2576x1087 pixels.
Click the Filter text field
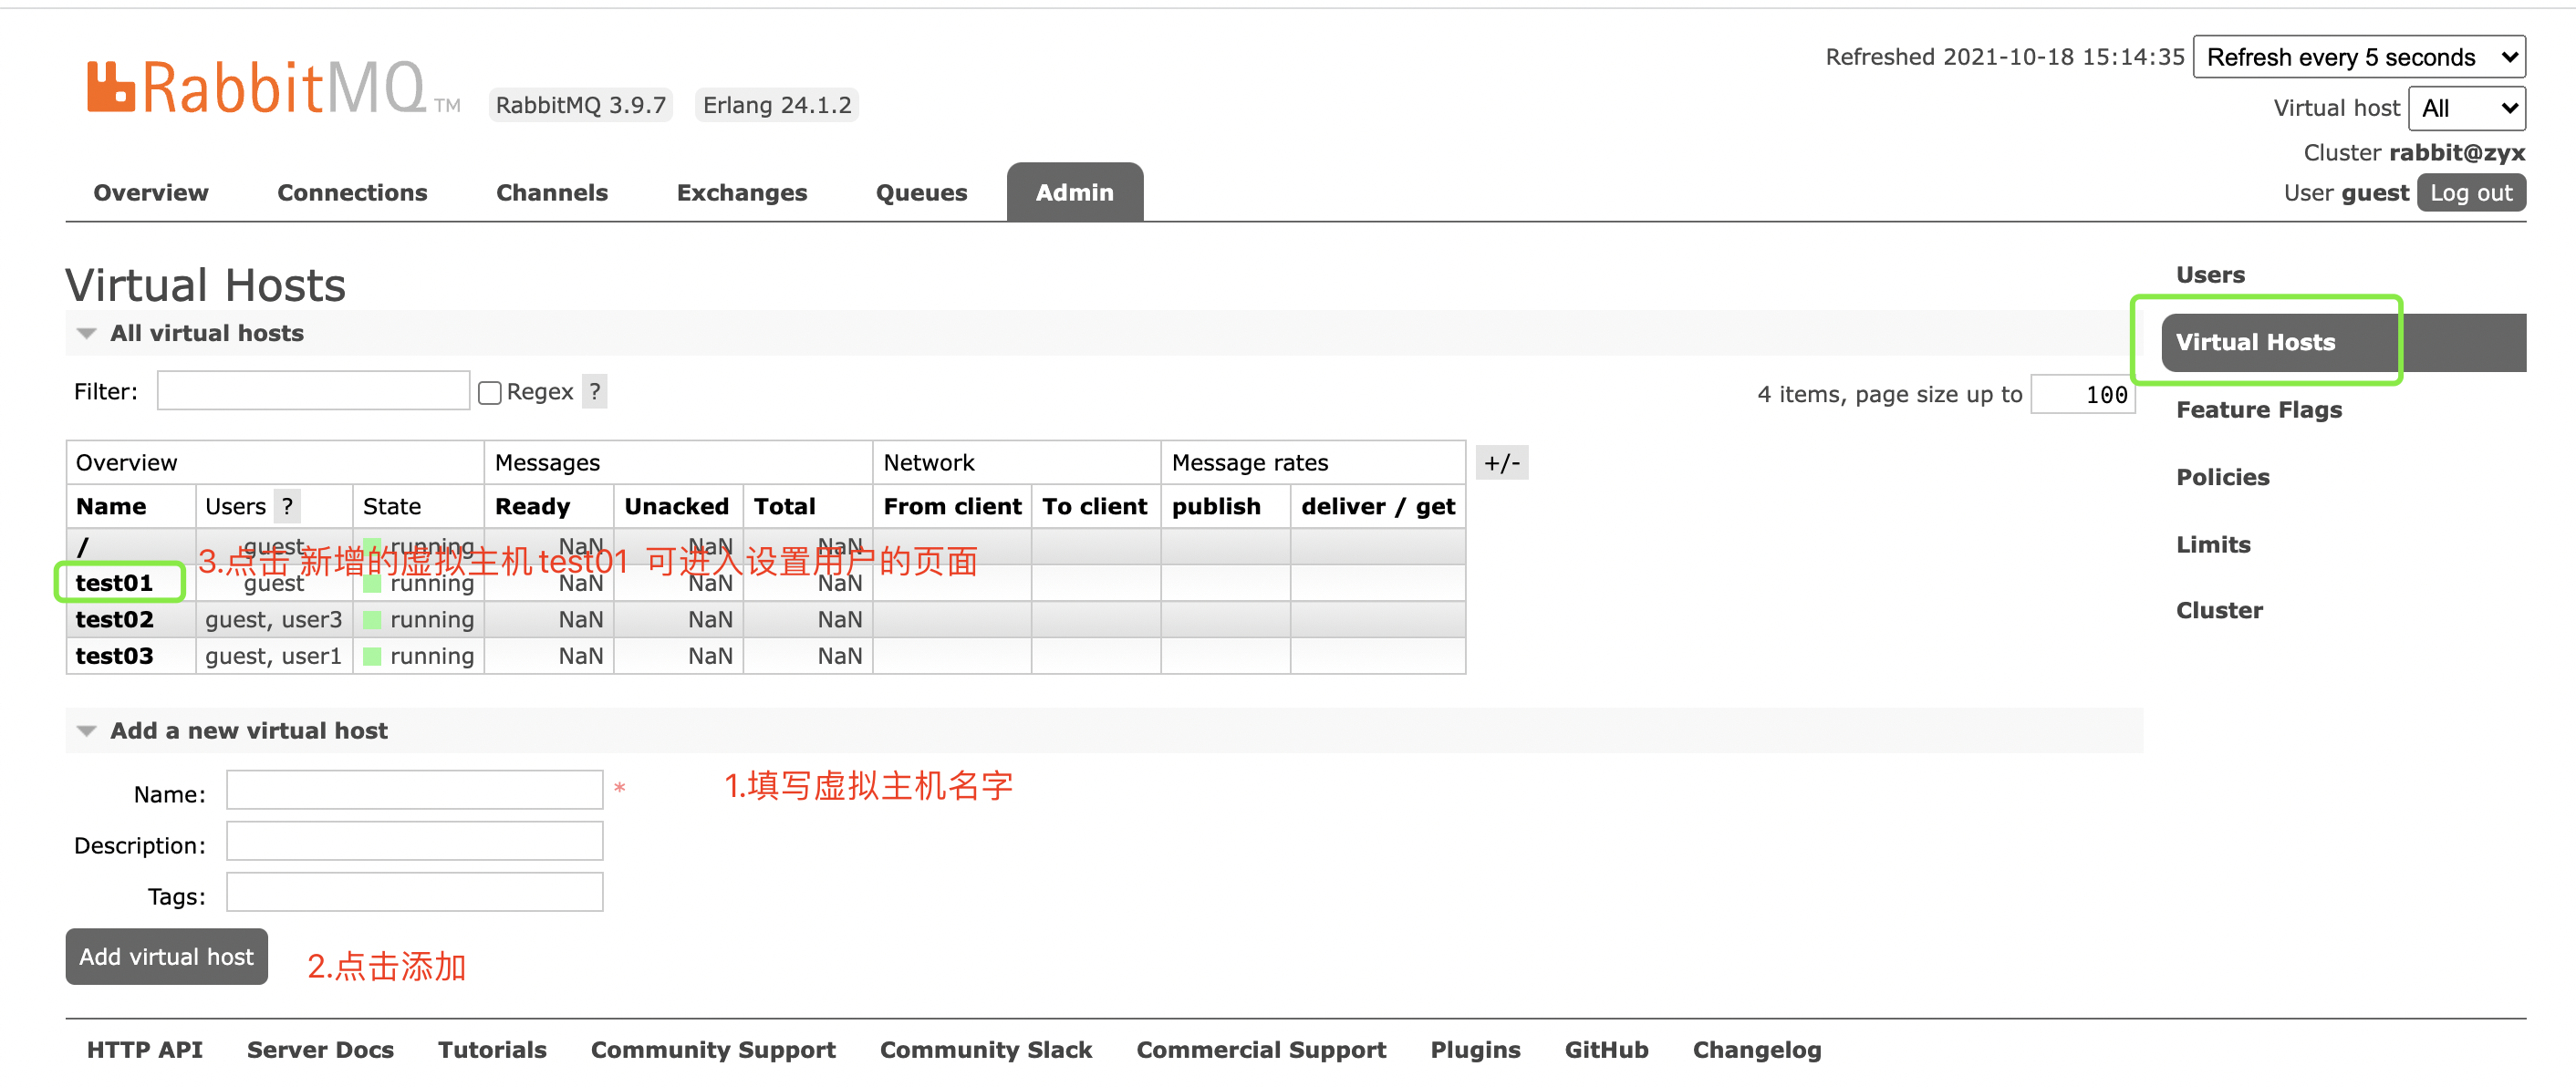tap(313, 391)
